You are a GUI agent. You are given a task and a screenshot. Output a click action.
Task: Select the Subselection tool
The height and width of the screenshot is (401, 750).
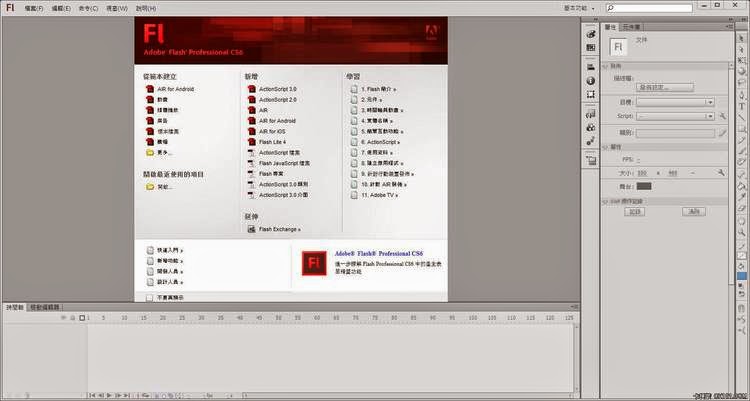742,49
